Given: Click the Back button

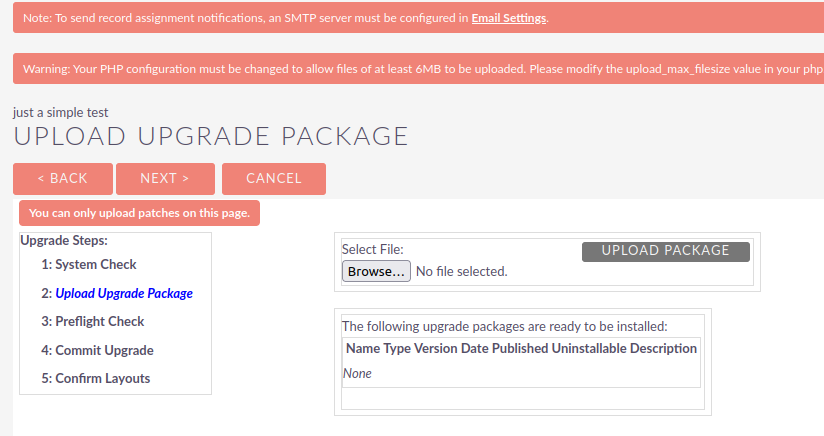Looking at the screenshot, I should [x=62, y=178].
